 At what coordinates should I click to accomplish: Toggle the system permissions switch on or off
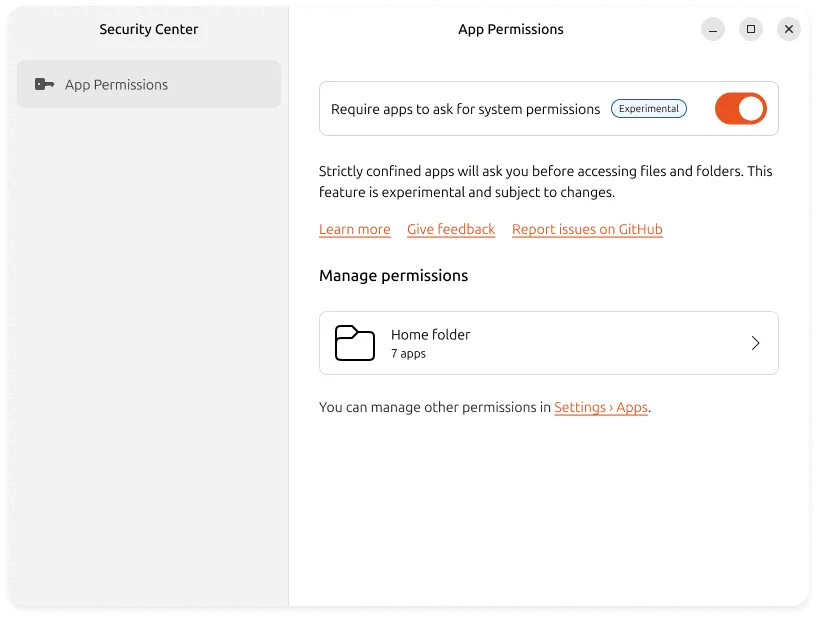(x=740, y=108)
